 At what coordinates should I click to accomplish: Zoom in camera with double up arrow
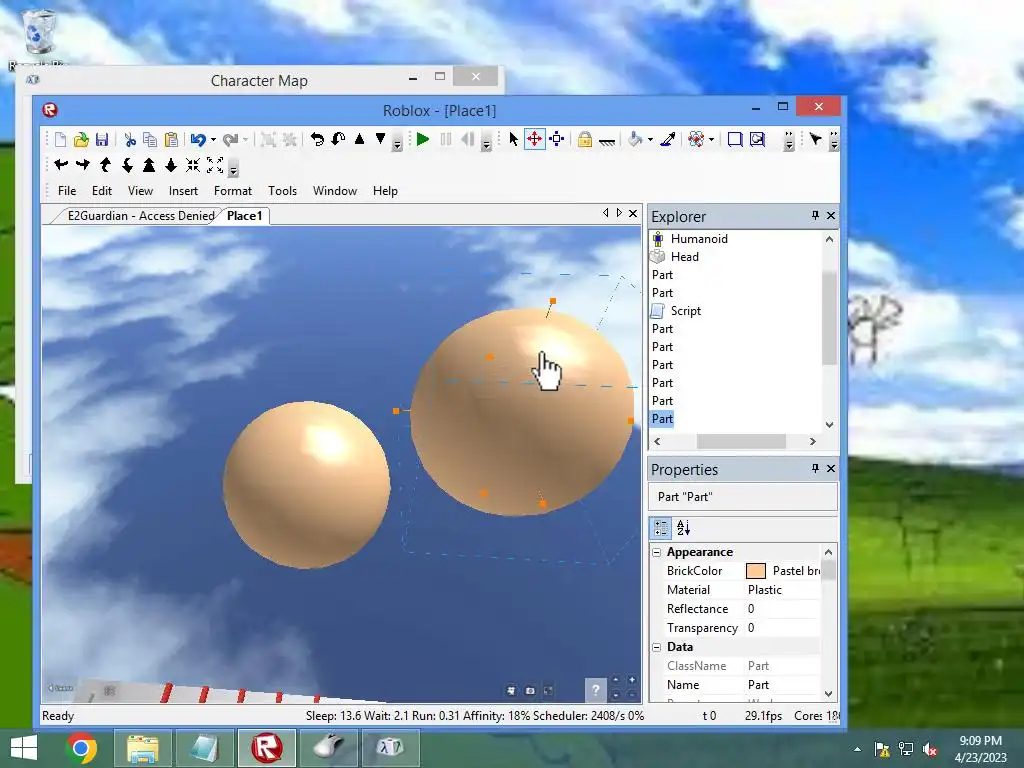[149, 165]
